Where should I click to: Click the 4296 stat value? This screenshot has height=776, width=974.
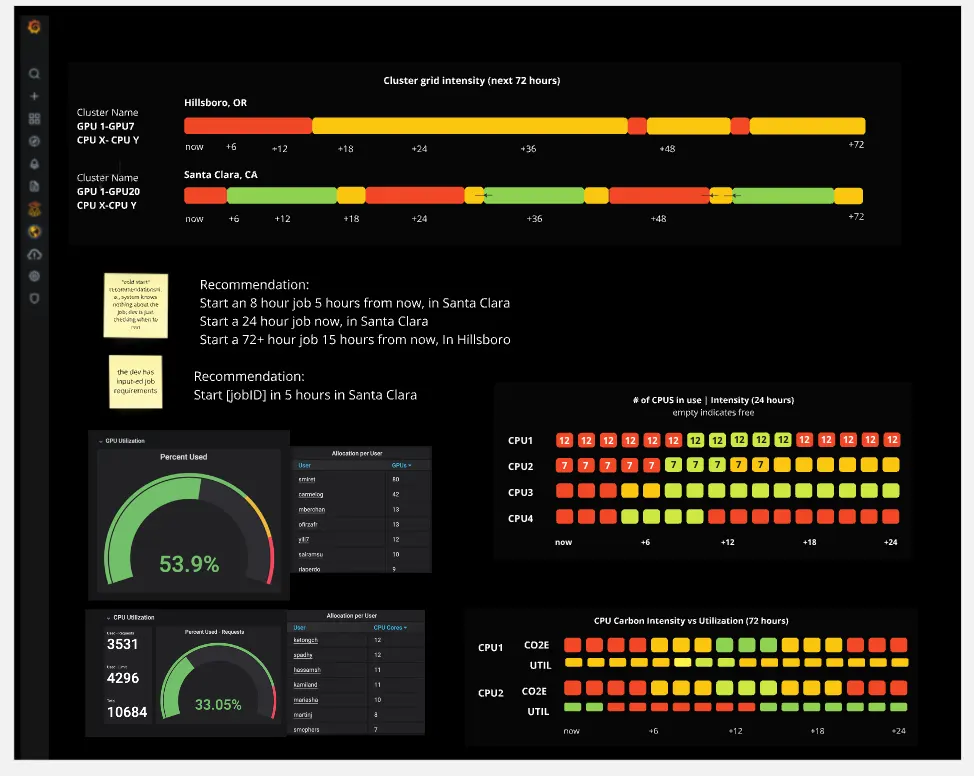(x=122, y=678)
